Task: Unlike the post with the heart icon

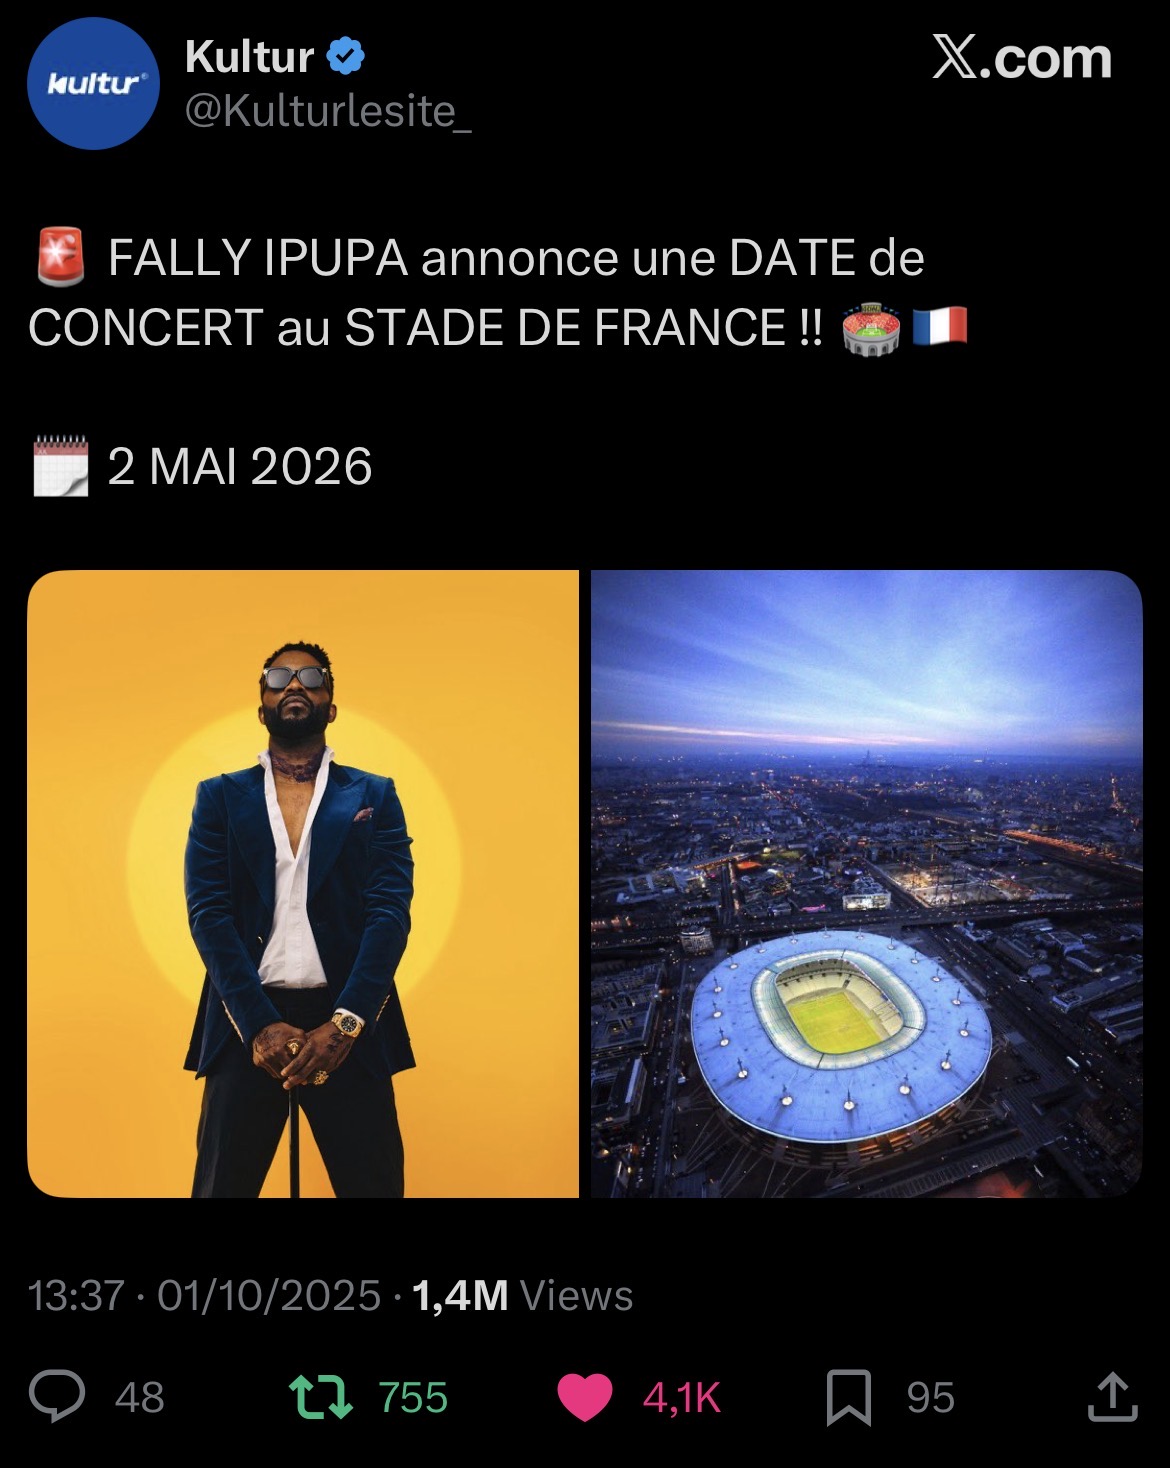Action: tap(584, 1397)
